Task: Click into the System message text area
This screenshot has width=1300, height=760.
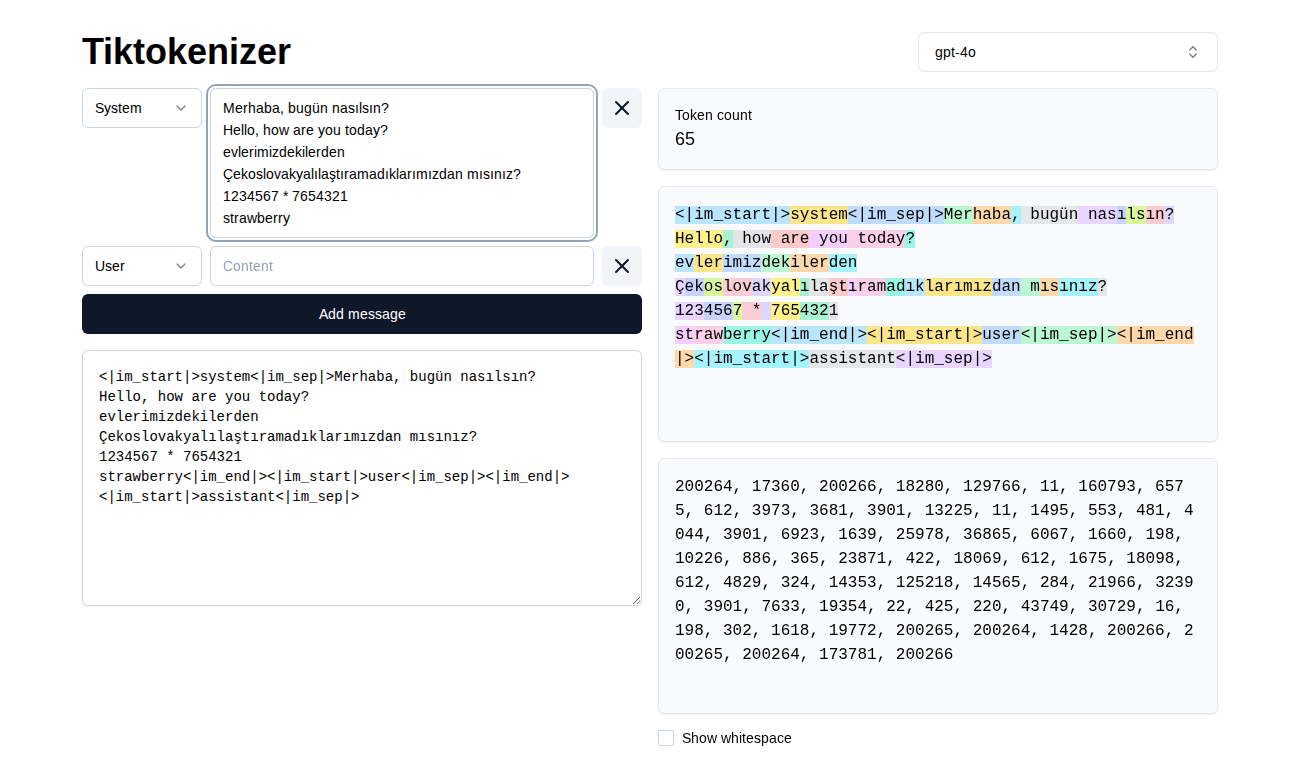Action: point(402,163)
